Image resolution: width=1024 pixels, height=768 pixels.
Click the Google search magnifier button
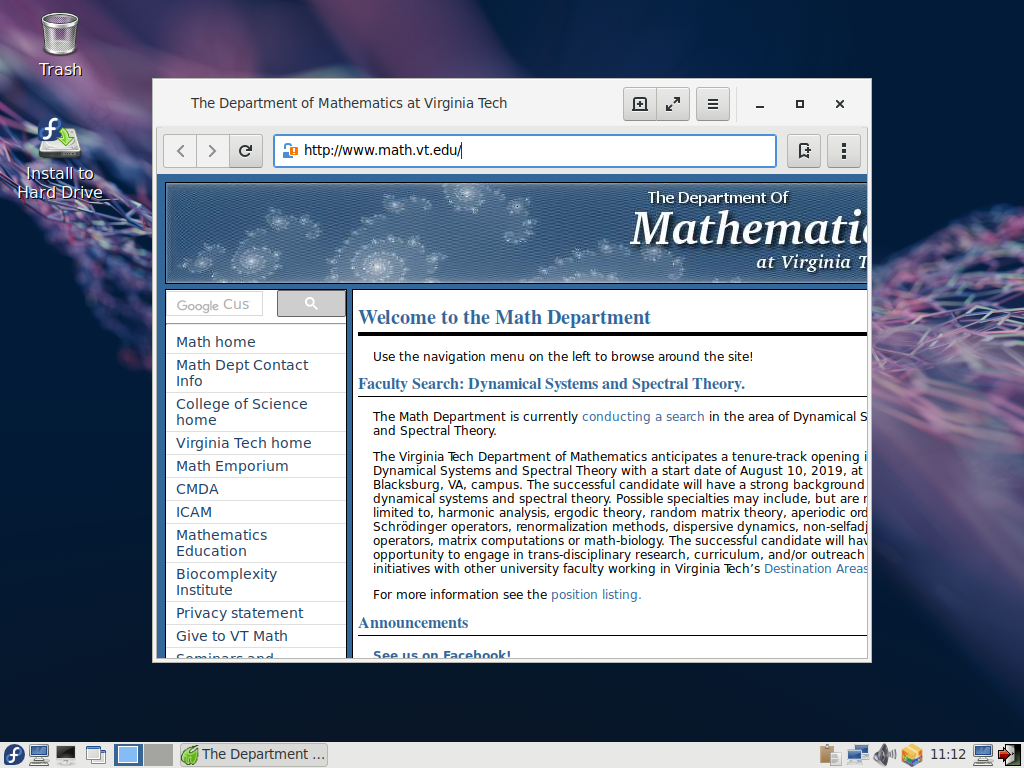point(312,304)
